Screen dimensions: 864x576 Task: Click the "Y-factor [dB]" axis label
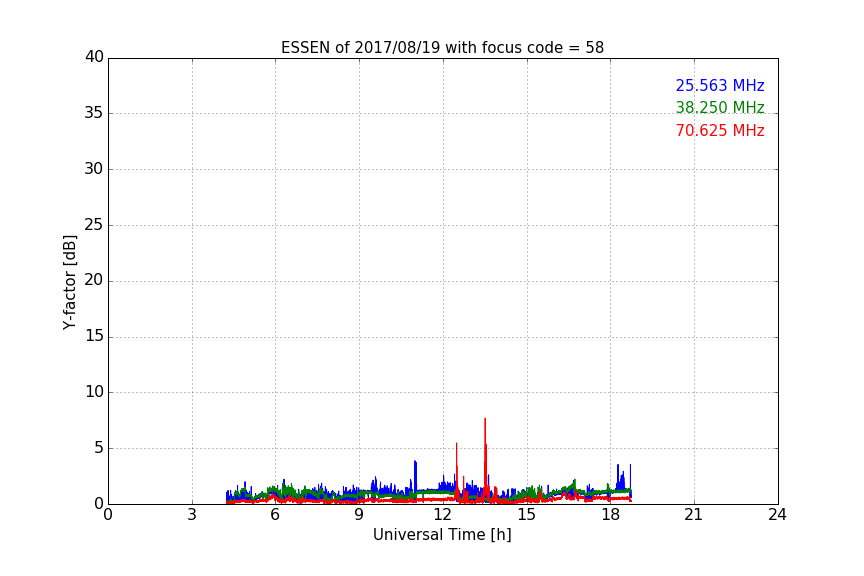[69, 282]
